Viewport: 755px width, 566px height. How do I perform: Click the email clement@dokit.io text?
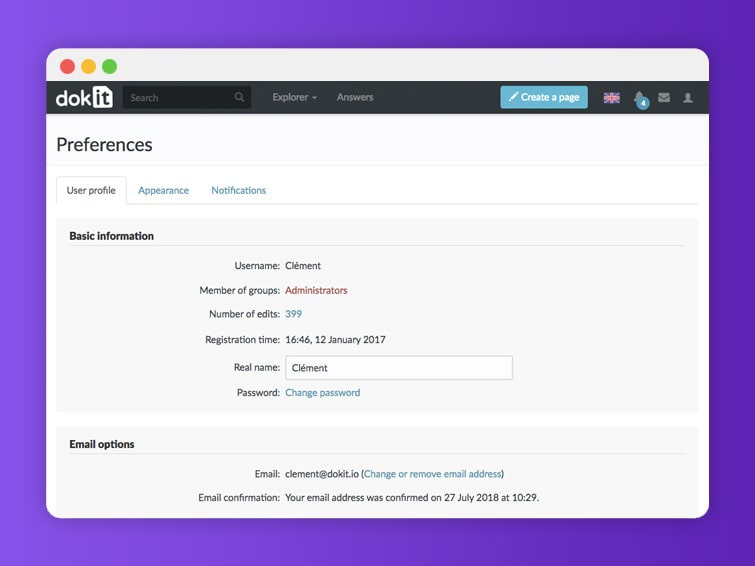(x=322, y=474)
